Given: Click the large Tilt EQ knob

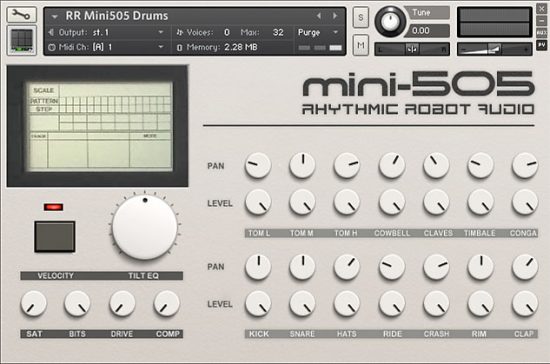Looking at the screenshot, I should point(145,227).
